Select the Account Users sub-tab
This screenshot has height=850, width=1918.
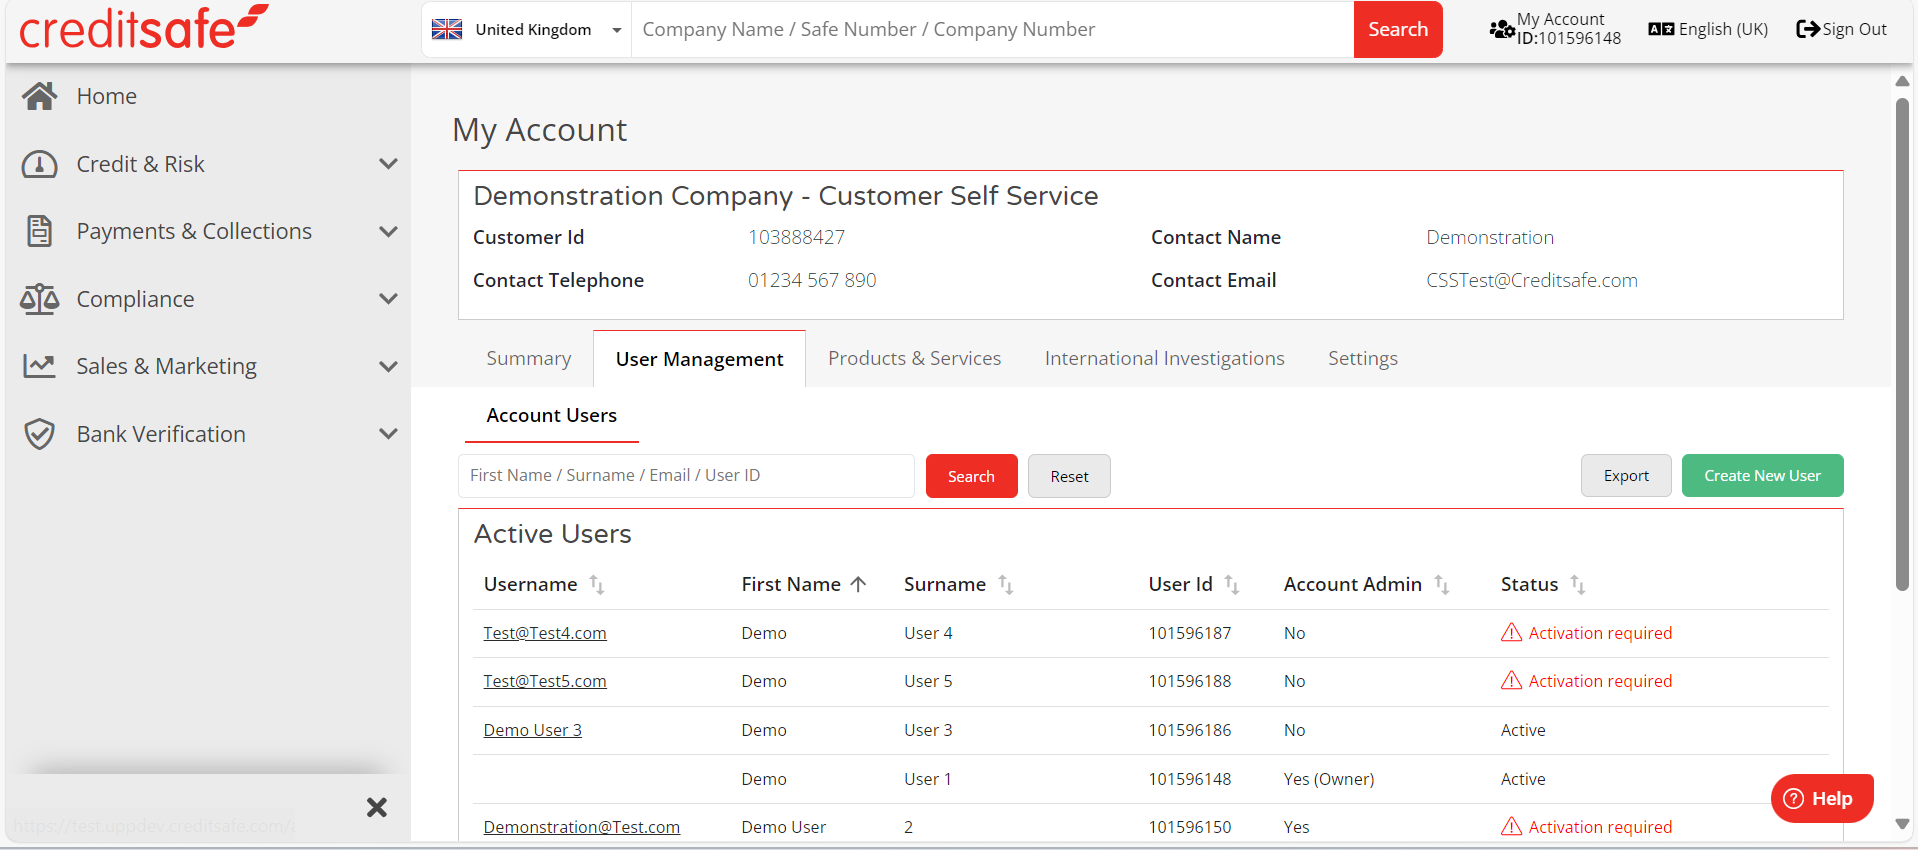552,415
